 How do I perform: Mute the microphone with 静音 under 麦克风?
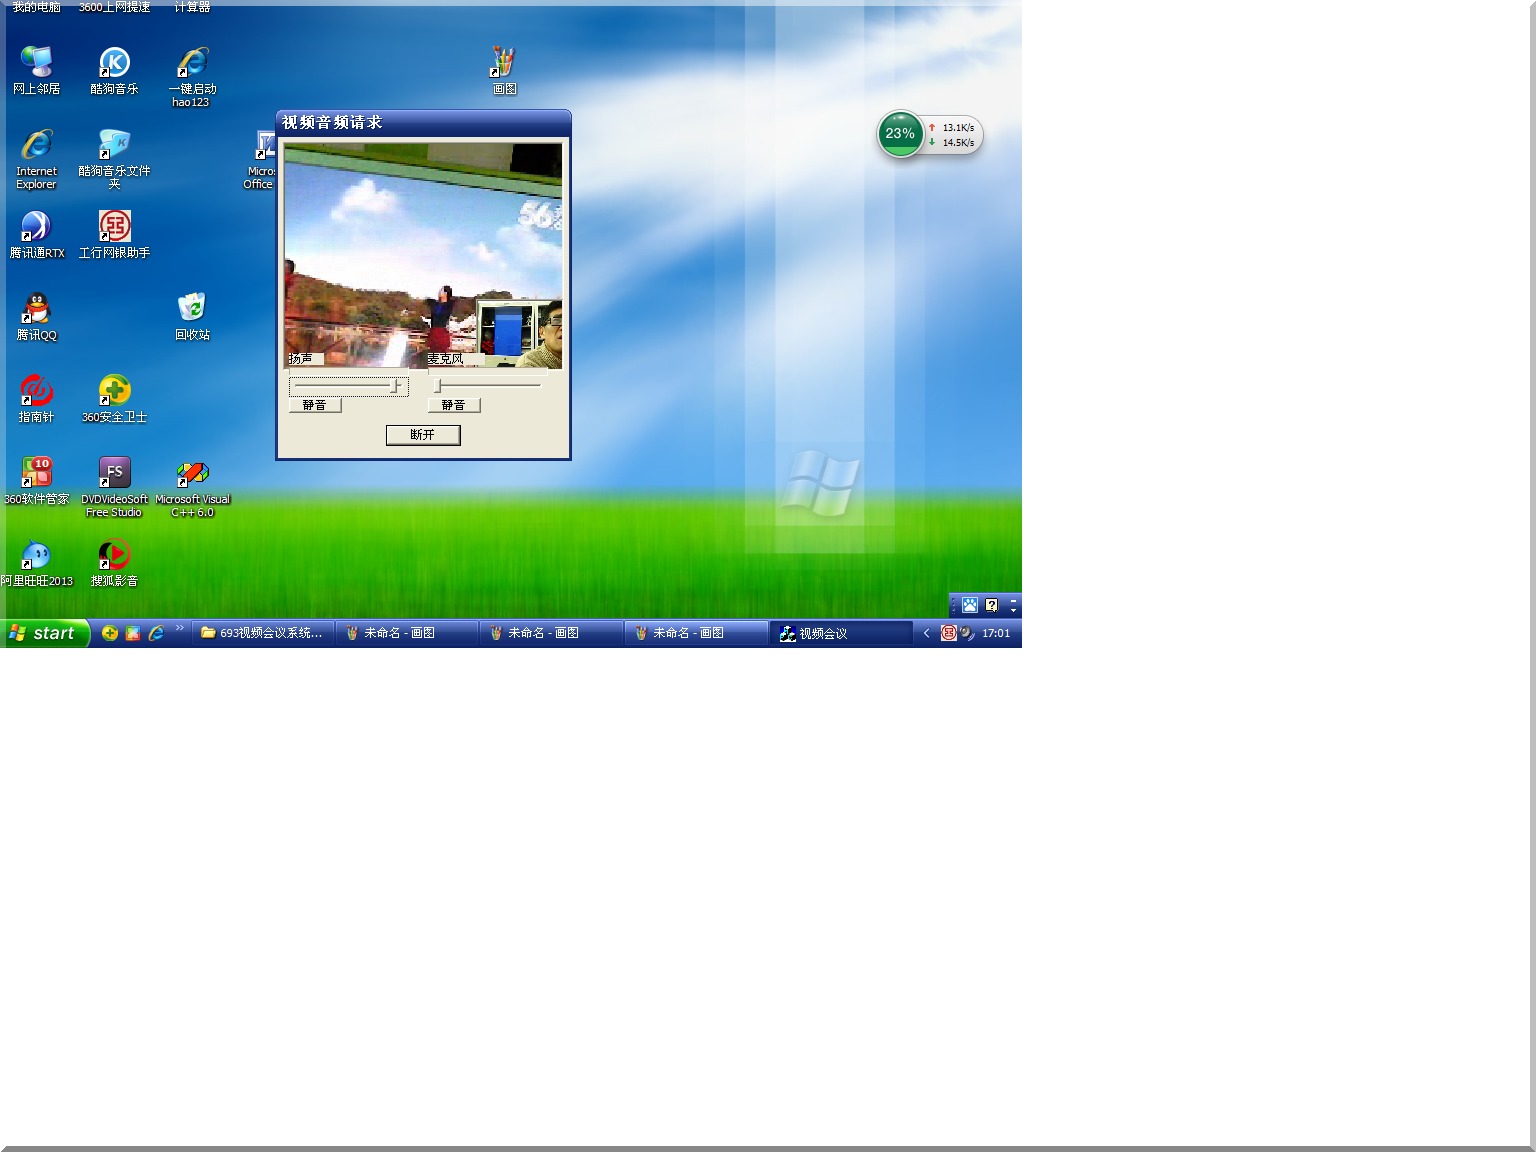[x=453, y=405]
